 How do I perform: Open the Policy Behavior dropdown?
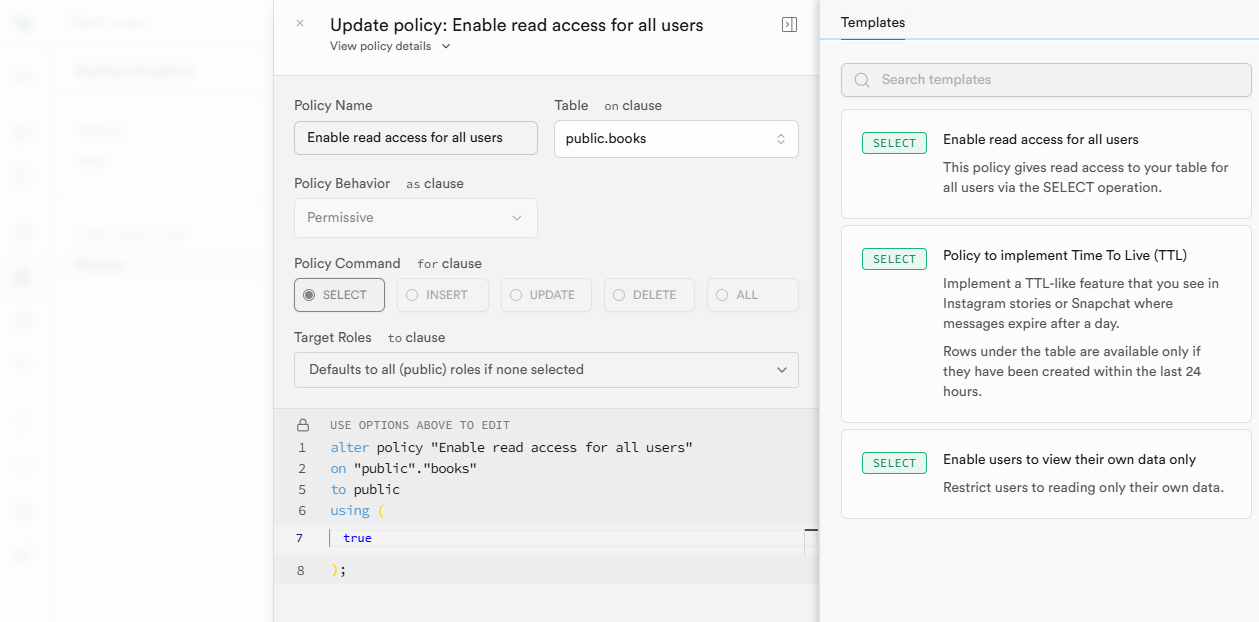(x=415, y=217)
